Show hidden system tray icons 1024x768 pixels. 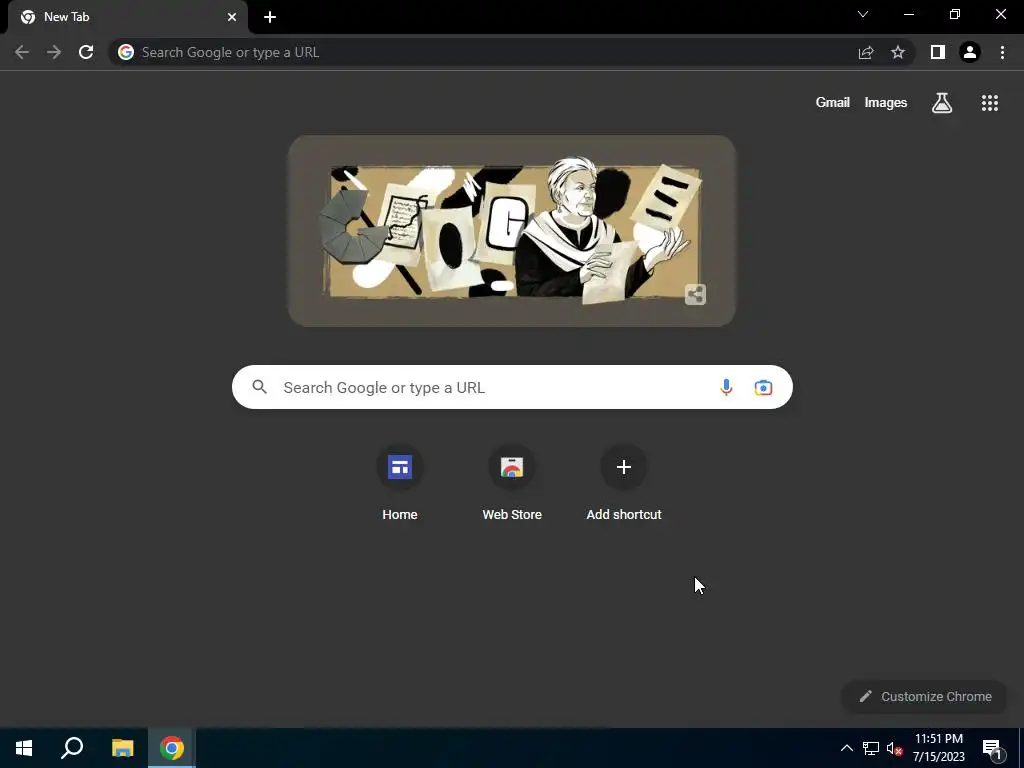[846, 748]
